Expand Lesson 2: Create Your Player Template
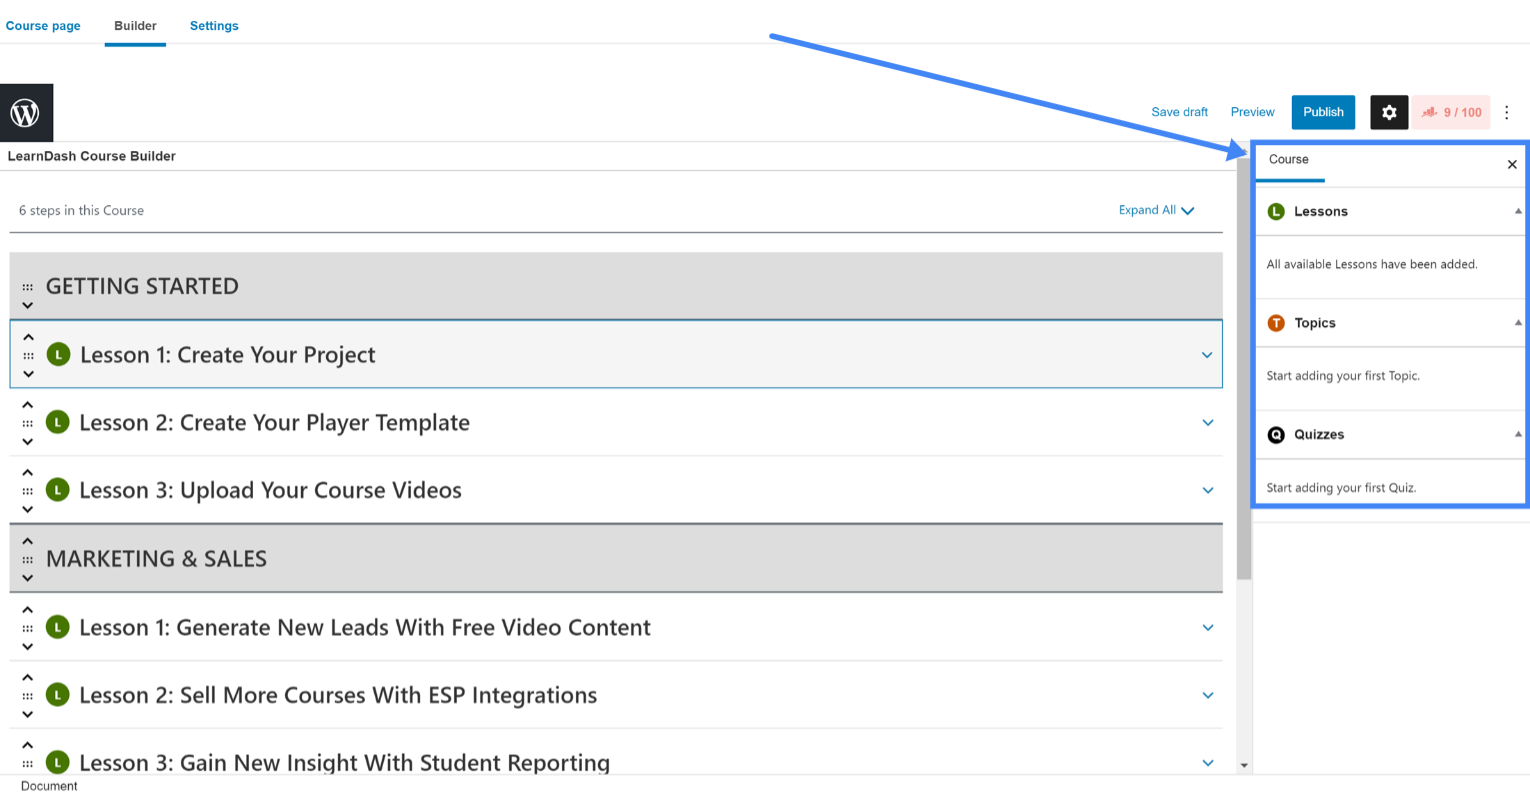Screen dimensions: 1530x797 [1207, 423]
